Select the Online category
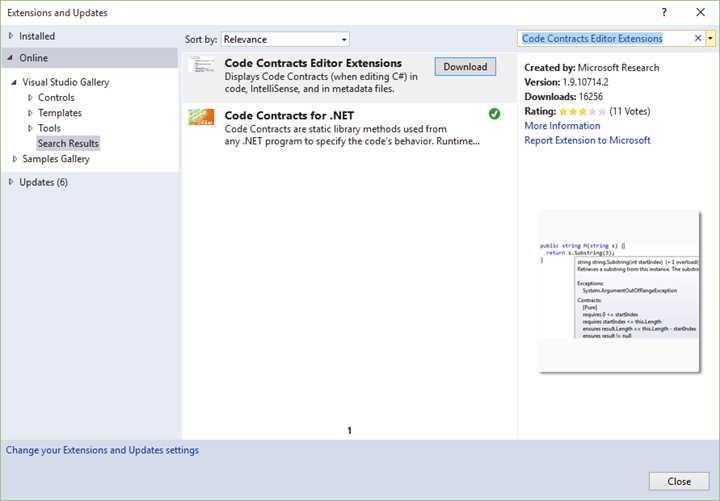This screenshot has width=720, height=501. tap(34, 58)
